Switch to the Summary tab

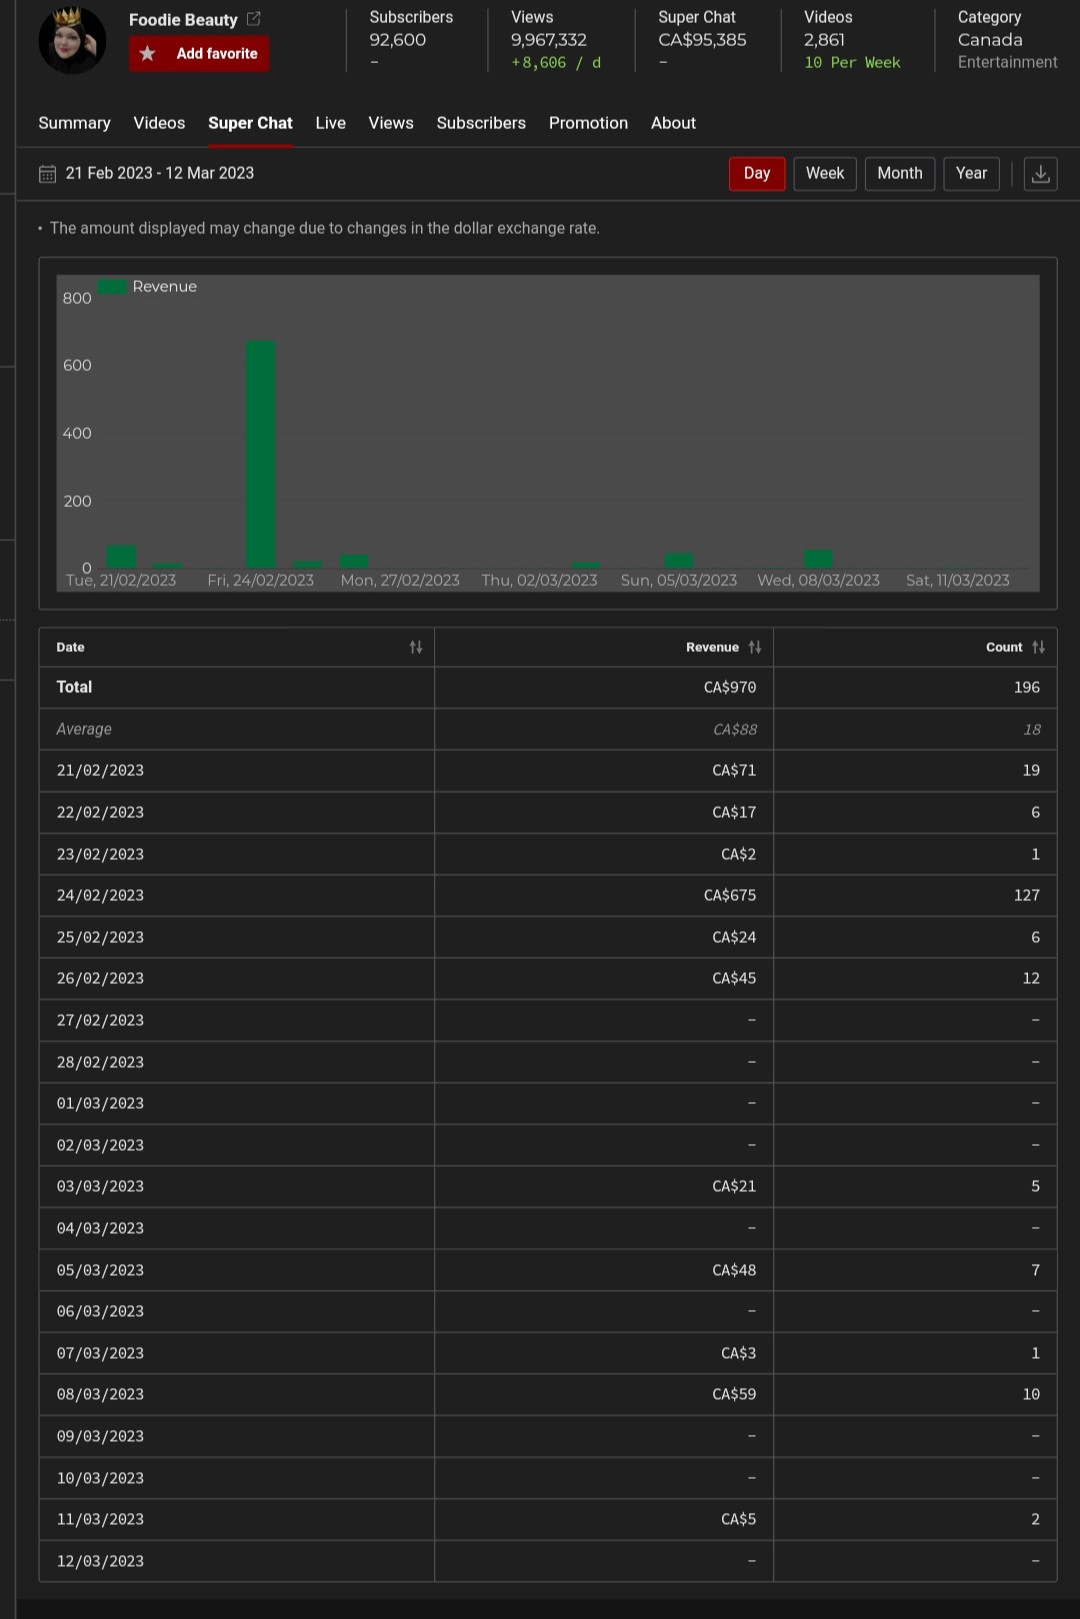point(74,123)
